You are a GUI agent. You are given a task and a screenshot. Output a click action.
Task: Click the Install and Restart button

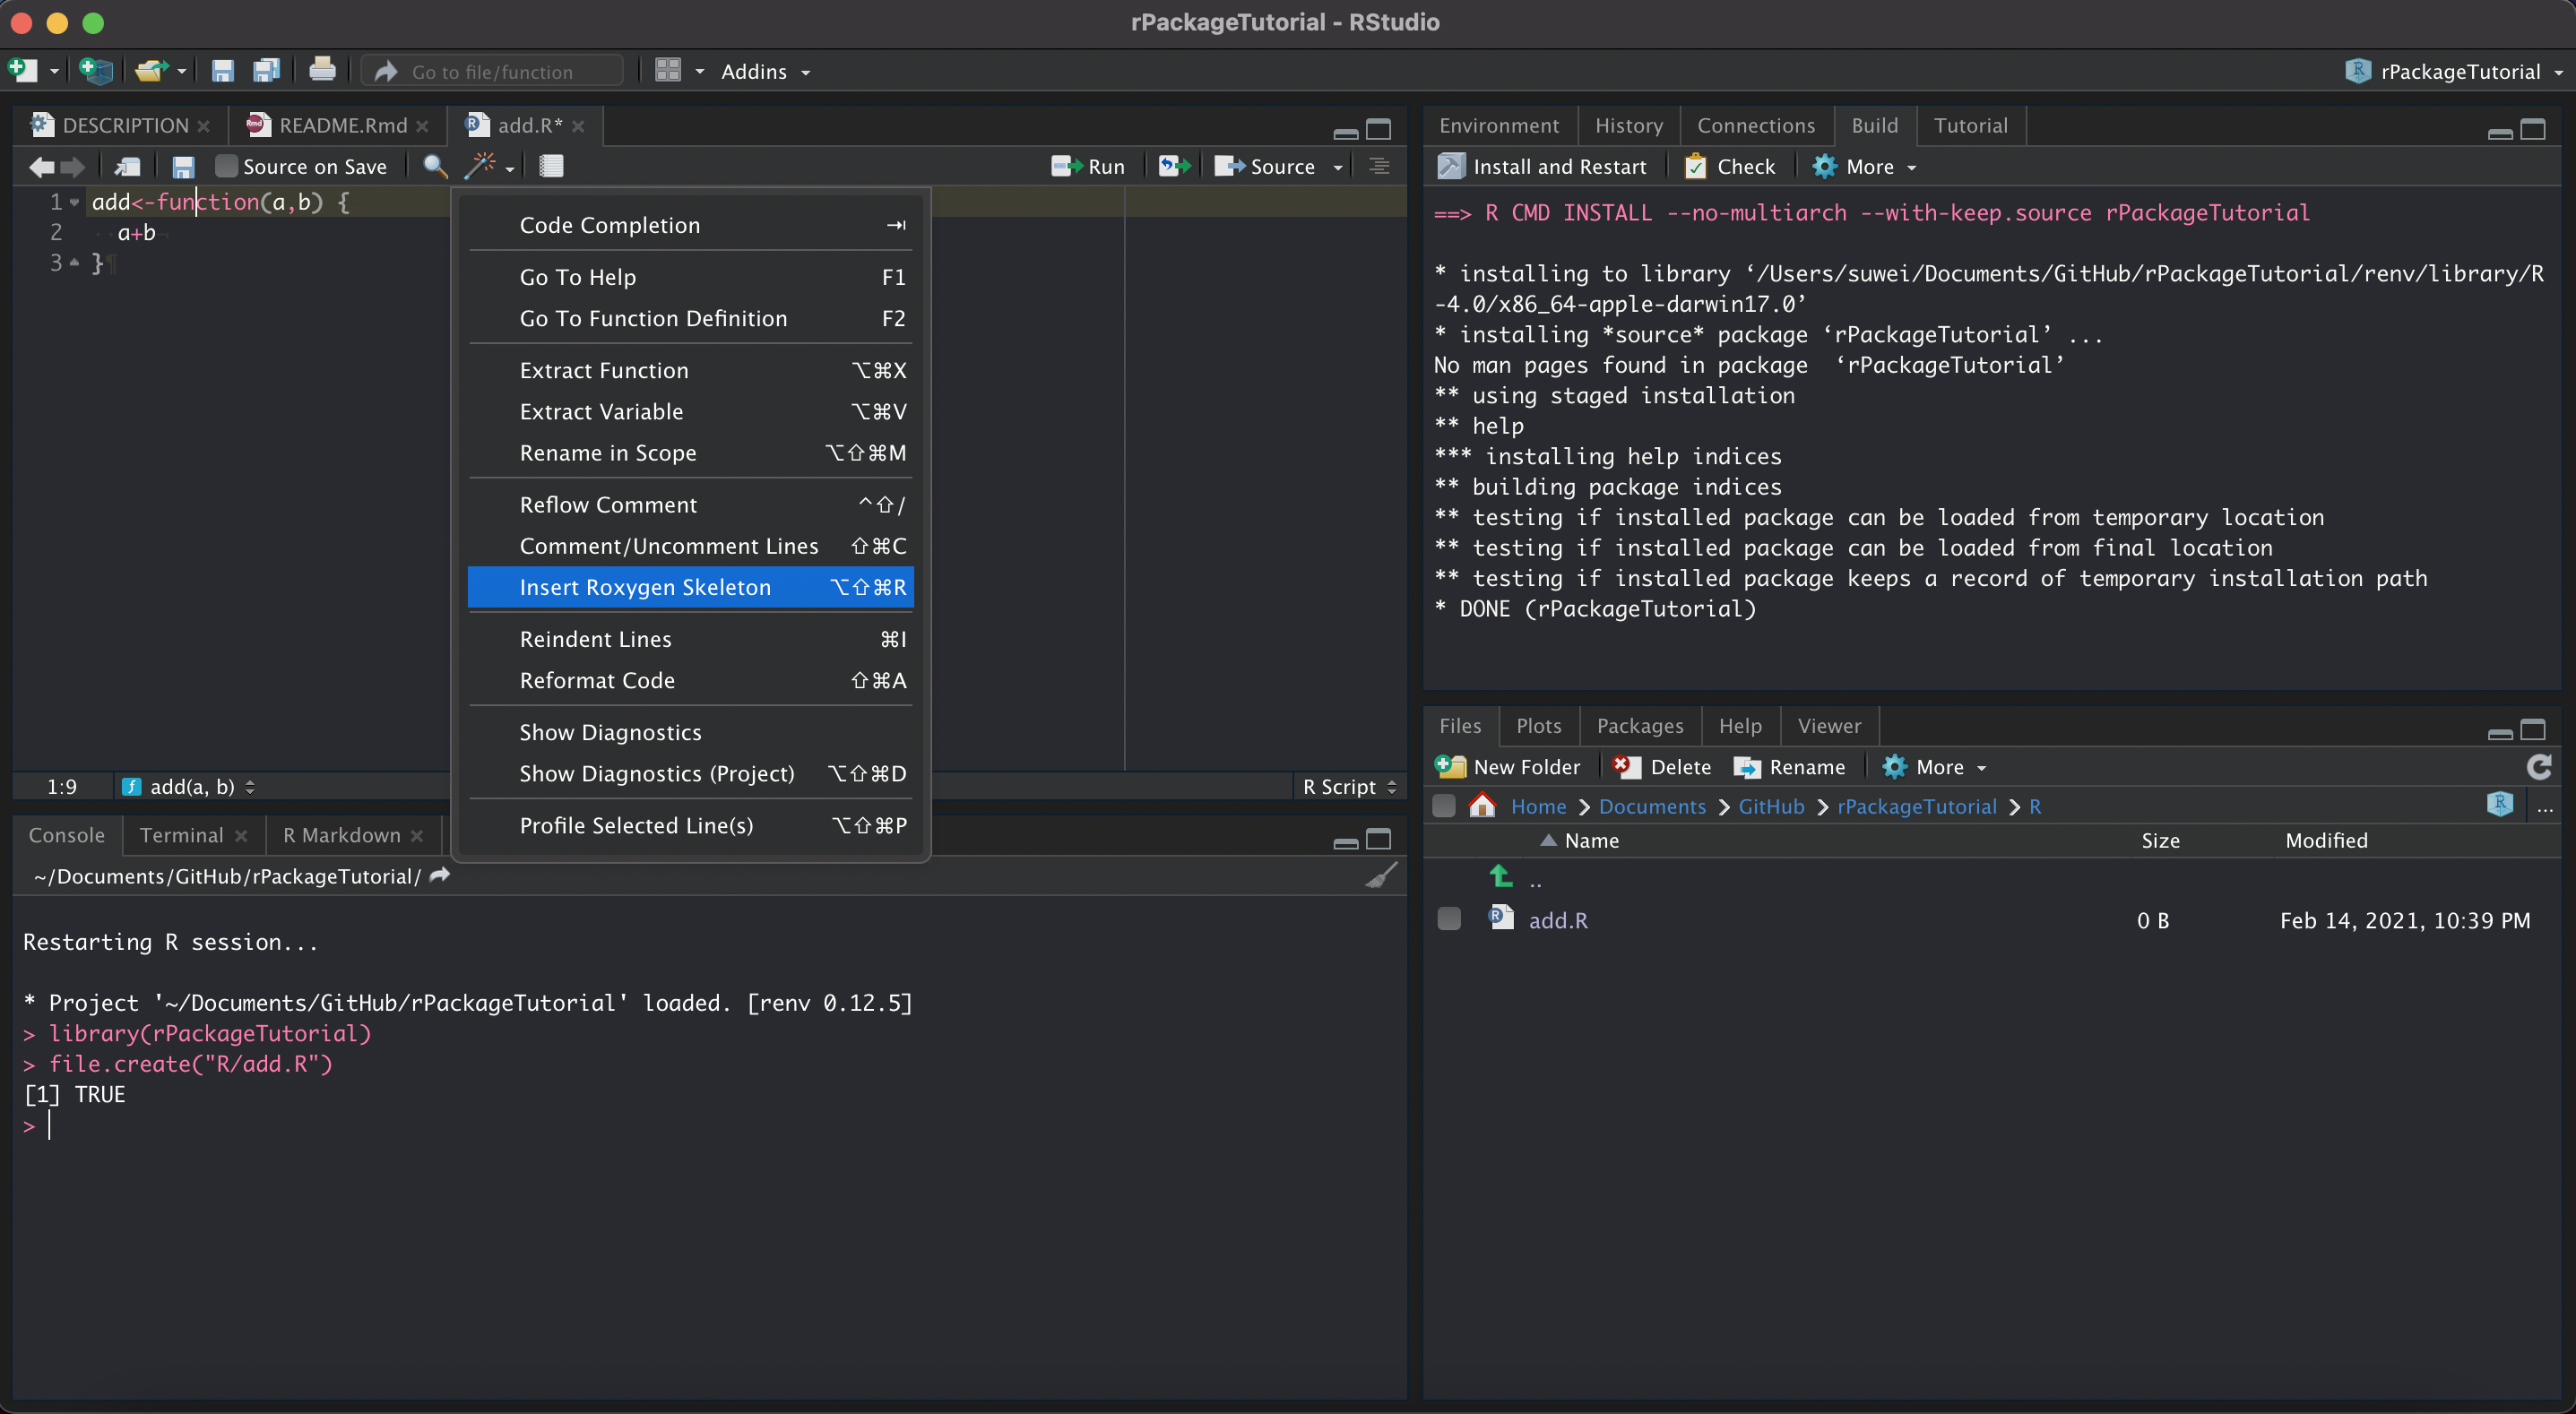(x=1542, y=166)
